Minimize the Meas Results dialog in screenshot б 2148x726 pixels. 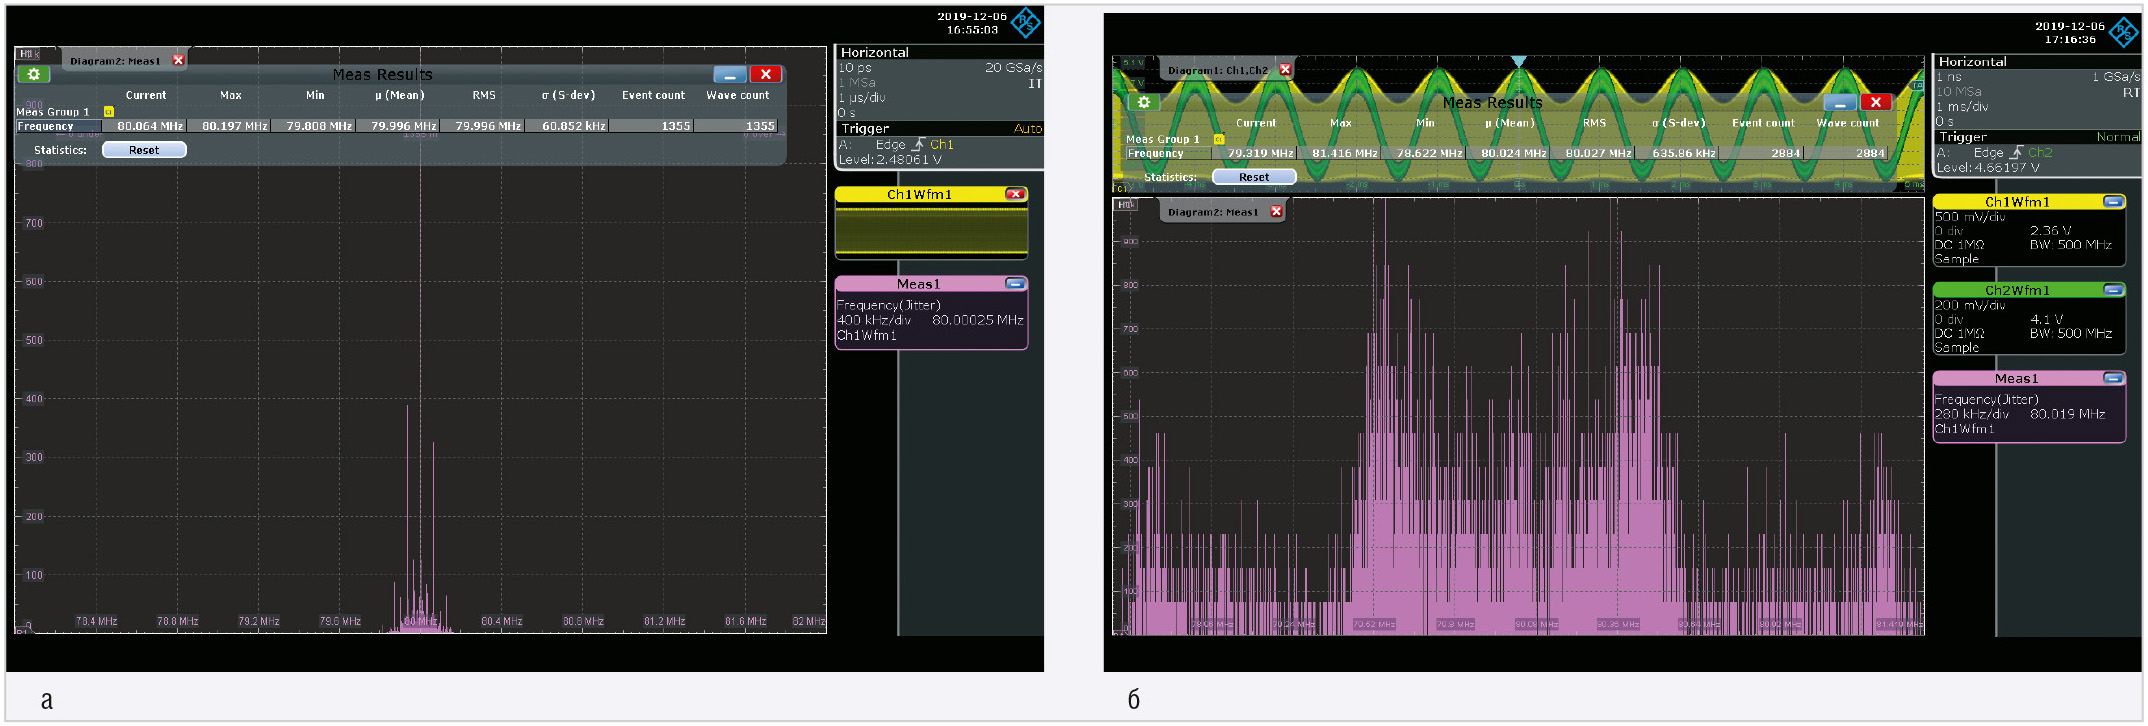point(1839,103)
